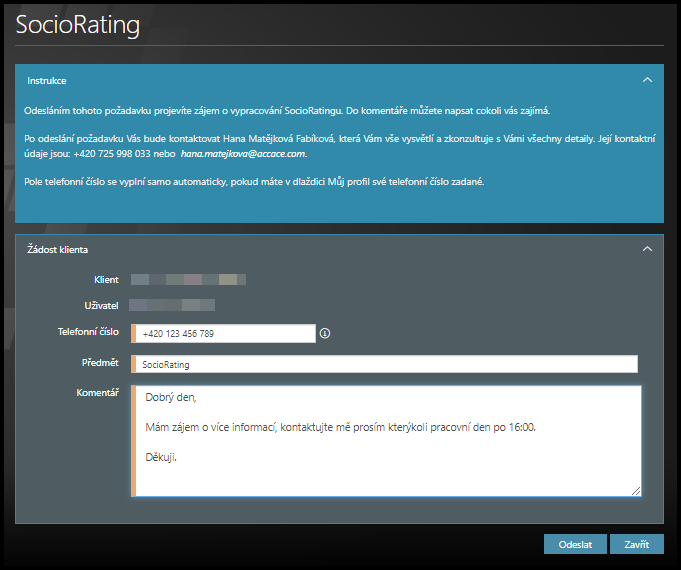Click the Komentář label
The width and height of the screenshot is (681, 570).
pyautogui.click(x=98, y=392)
